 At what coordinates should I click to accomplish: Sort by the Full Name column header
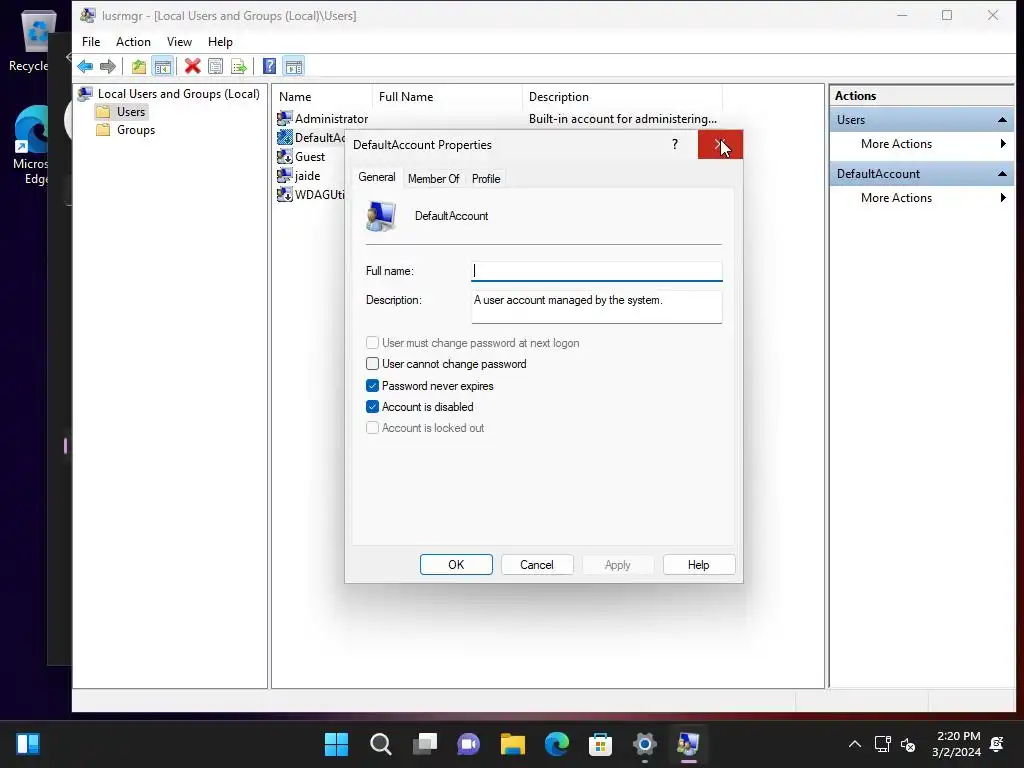click(x=447, y=97)
